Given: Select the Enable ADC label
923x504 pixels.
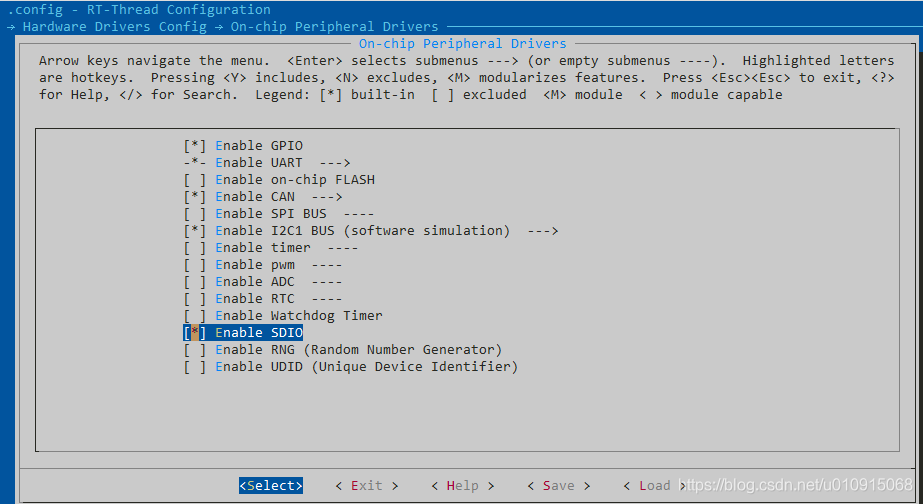Looking at the screenshot, I should tap(255, 282).
